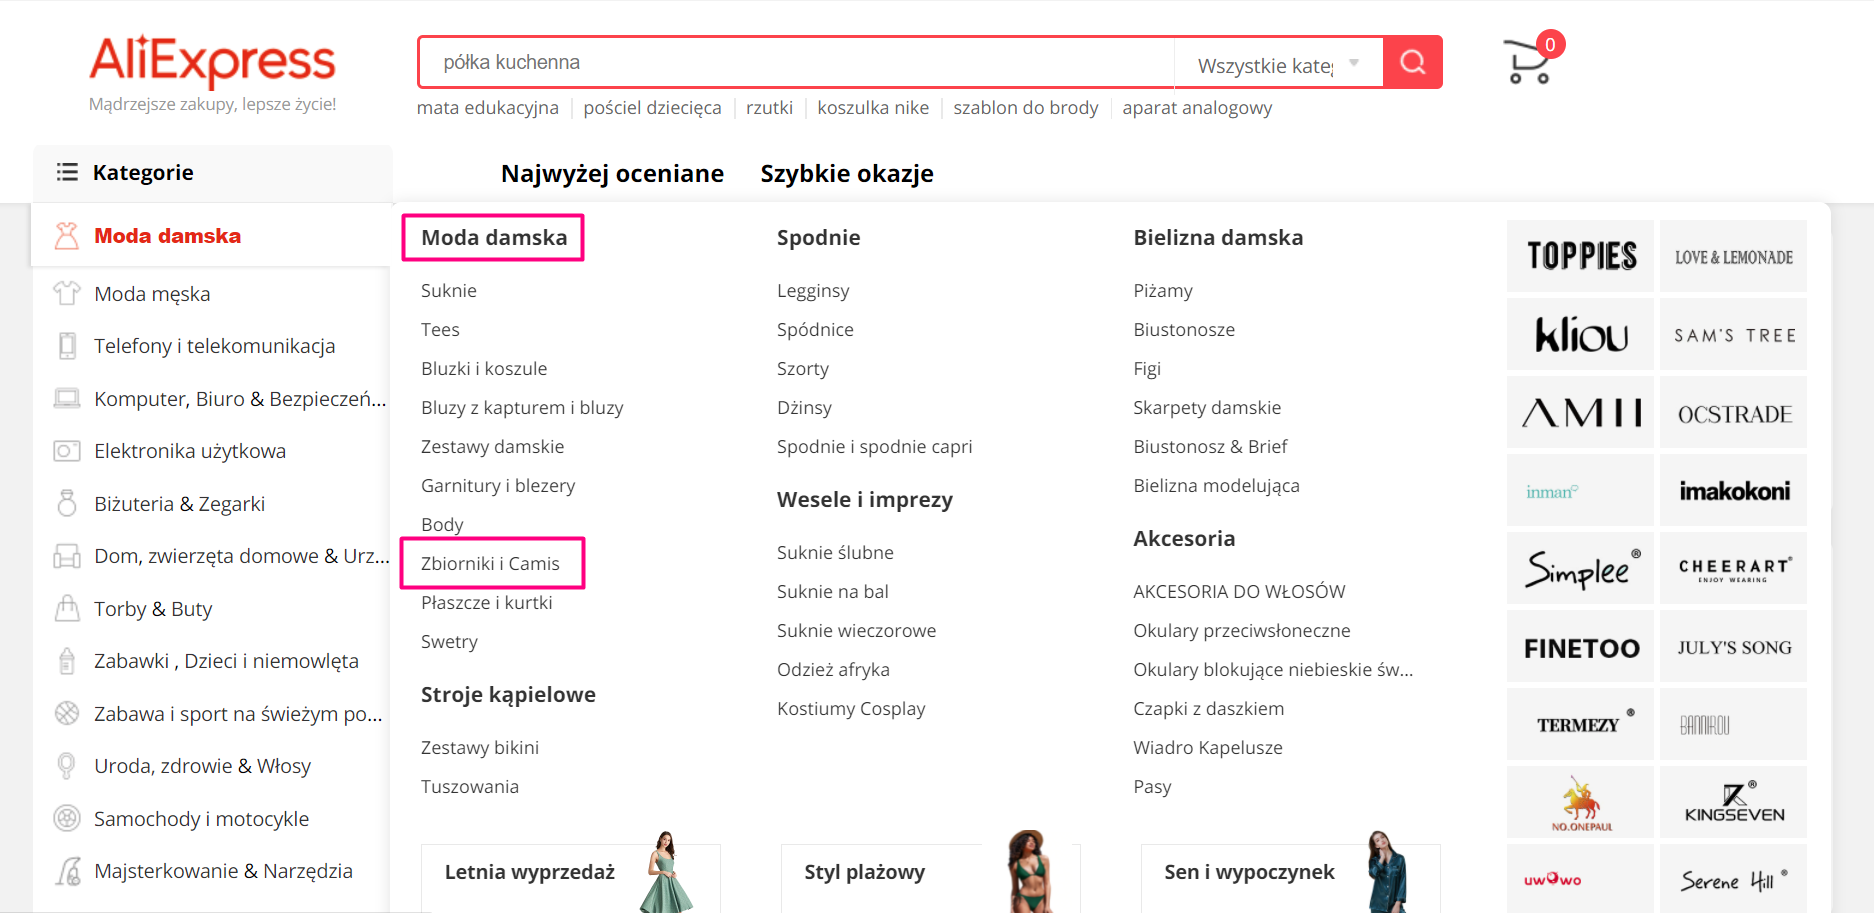The width and height of the screenshot is (1874, 913).
Task: Open the SAM'S TREE brand tile
Action: coord(1733,334)
